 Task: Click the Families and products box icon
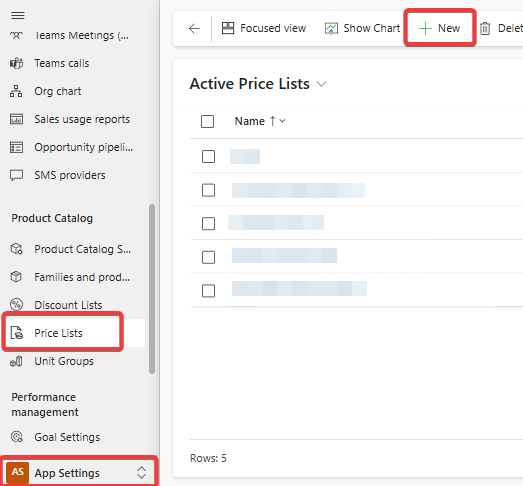click(x=16, y=277)
